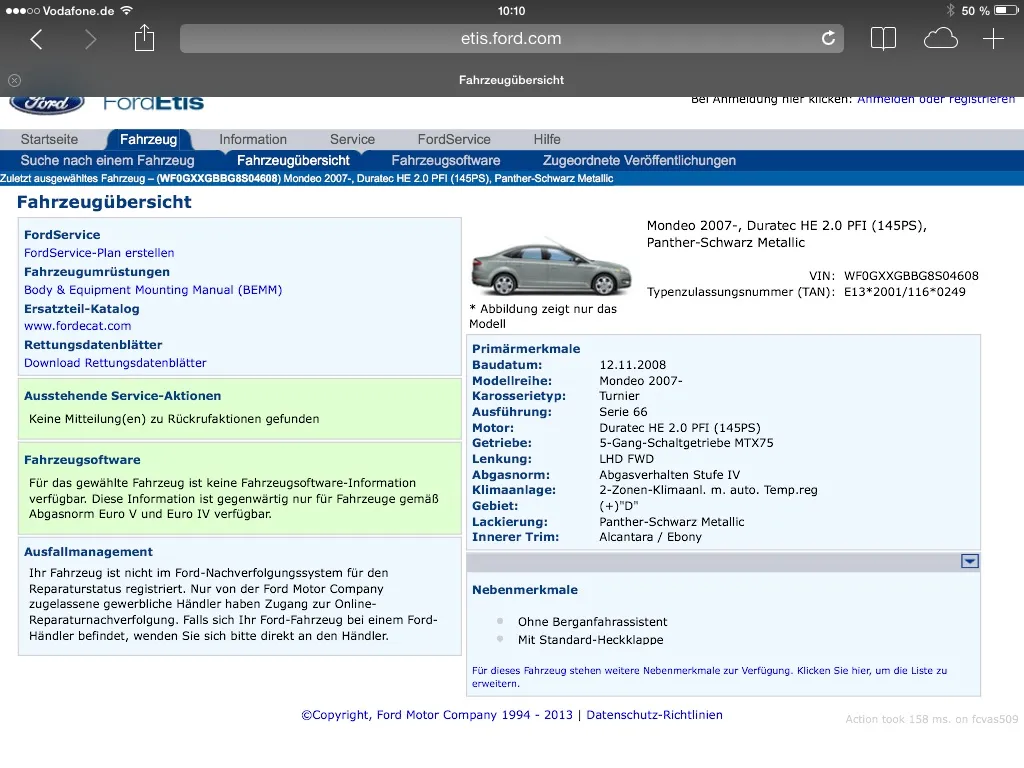Click Download Rettungsdatenblätter link
The image size is (1024, 768).
pos(115,363)
